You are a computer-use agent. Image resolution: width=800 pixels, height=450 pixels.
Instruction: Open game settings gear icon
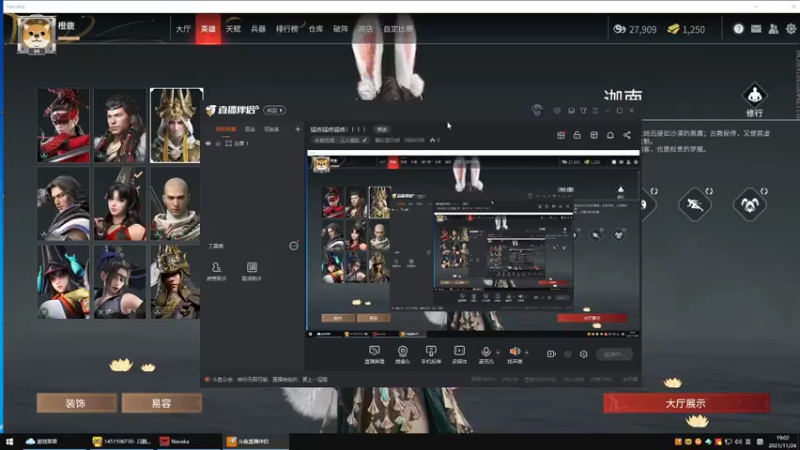791,29
